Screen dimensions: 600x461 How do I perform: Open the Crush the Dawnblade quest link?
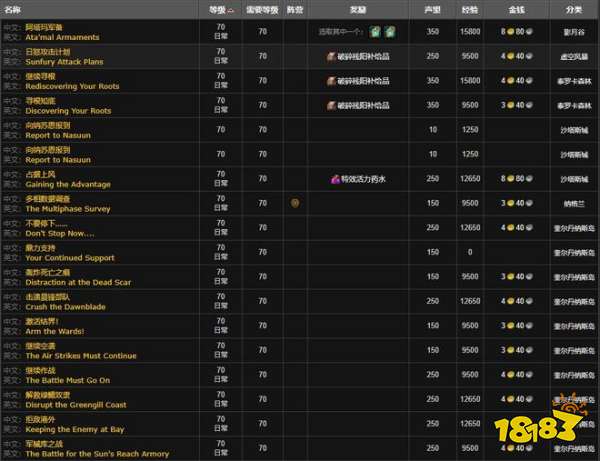68,307
